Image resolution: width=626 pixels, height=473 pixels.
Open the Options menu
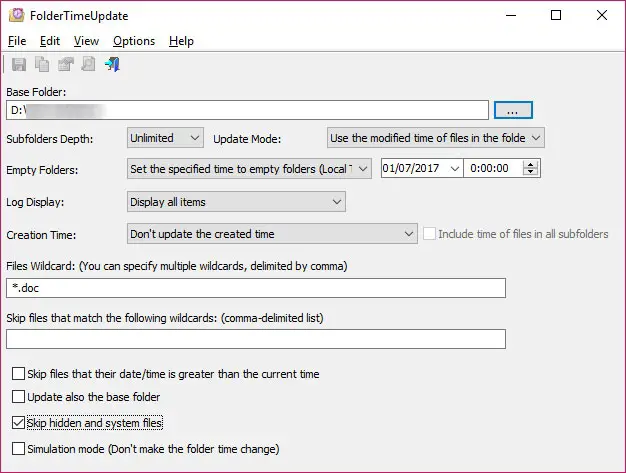(x=134, y=41)
